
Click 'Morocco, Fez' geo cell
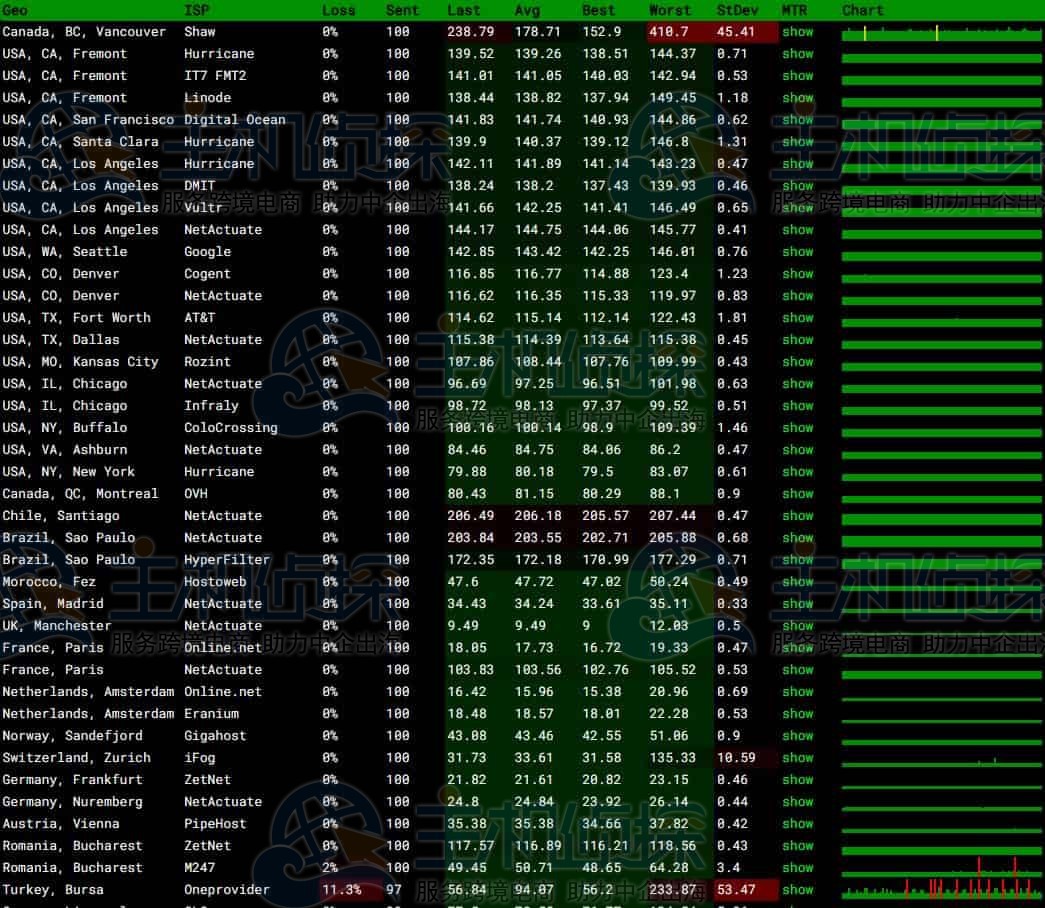(49, 582)
